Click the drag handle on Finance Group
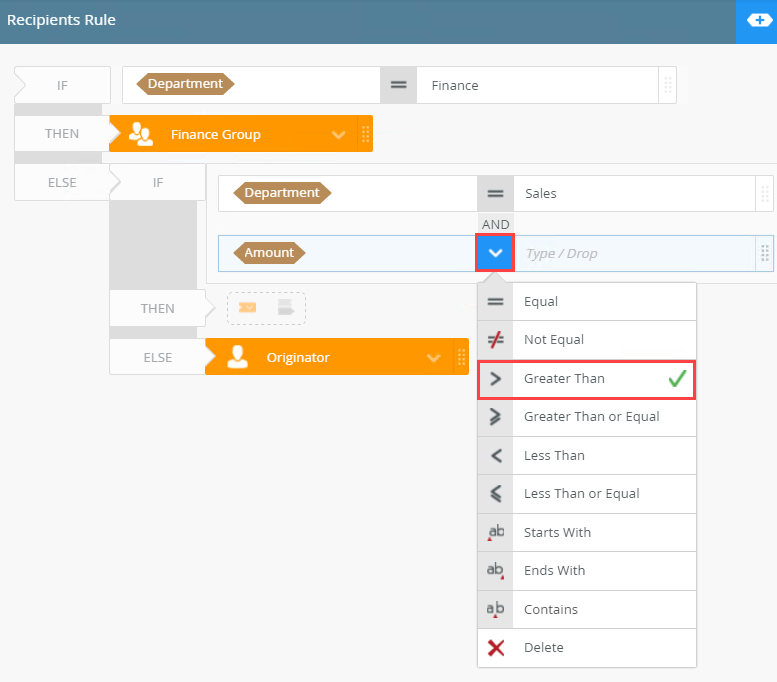 (x=365, y=134)
